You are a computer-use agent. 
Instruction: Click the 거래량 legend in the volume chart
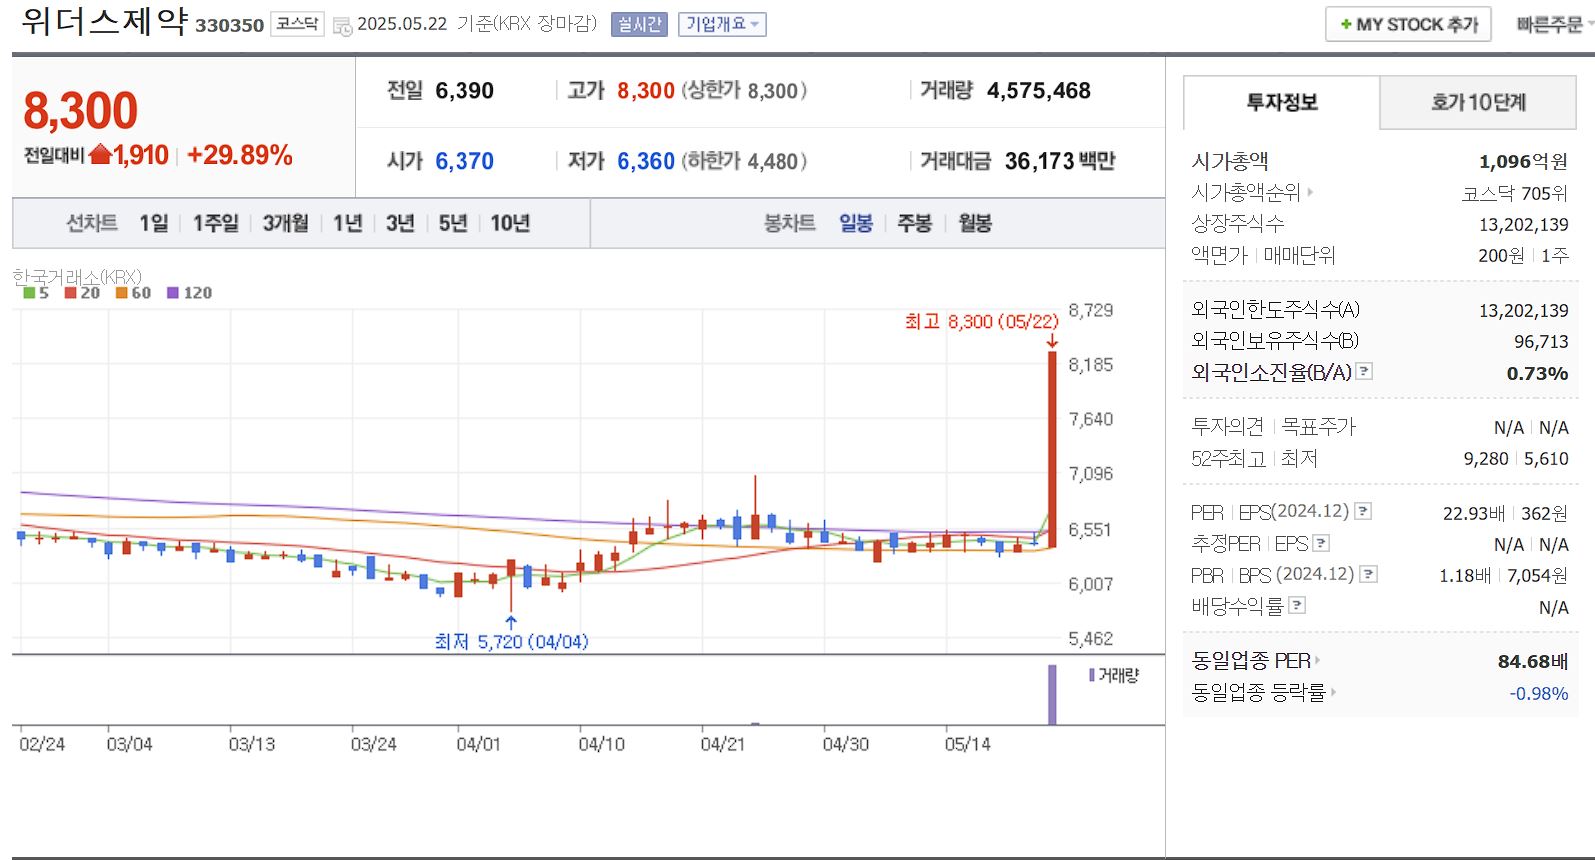1114,675
